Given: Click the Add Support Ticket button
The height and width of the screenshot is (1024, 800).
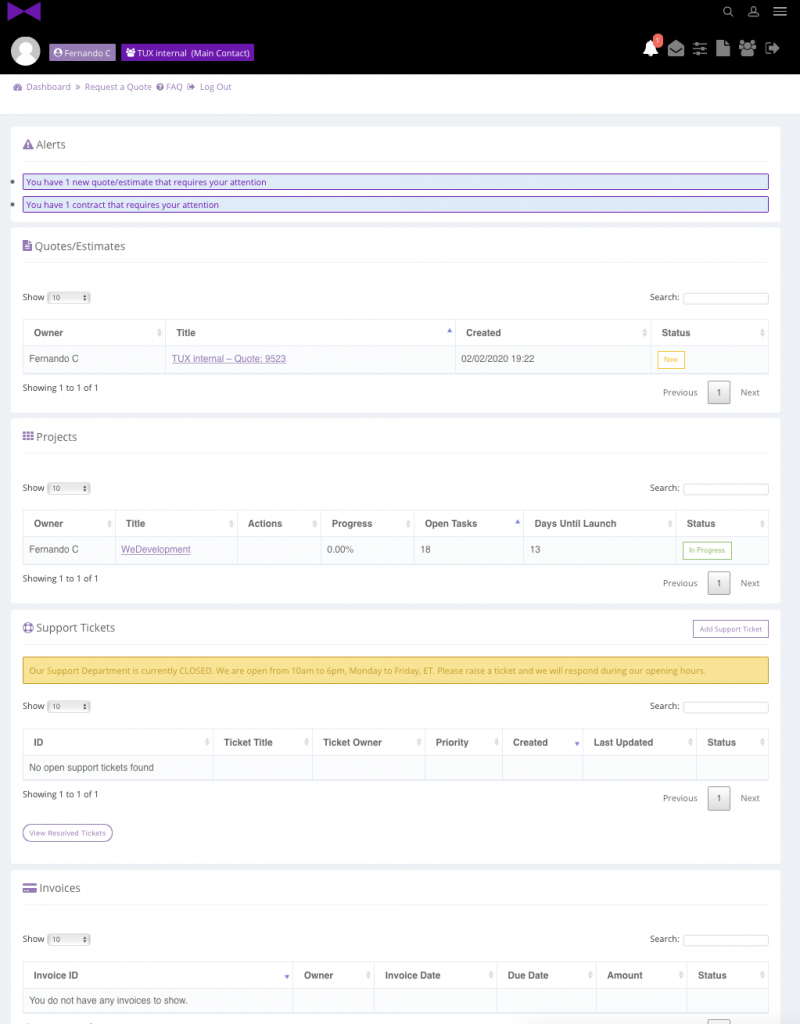Looking at the screenshot, I should coord(730,629).
